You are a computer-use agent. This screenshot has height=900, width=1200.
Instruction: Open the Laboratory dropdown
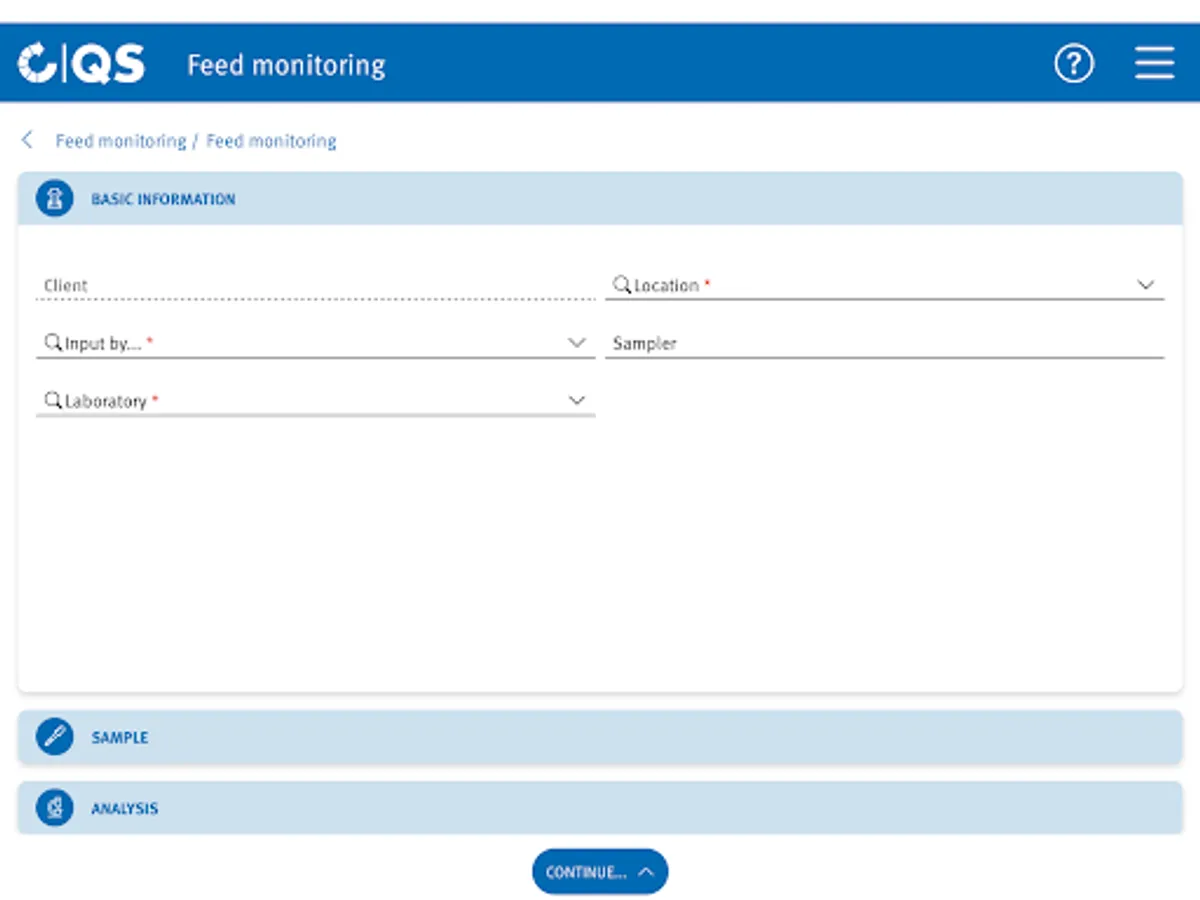577,400
